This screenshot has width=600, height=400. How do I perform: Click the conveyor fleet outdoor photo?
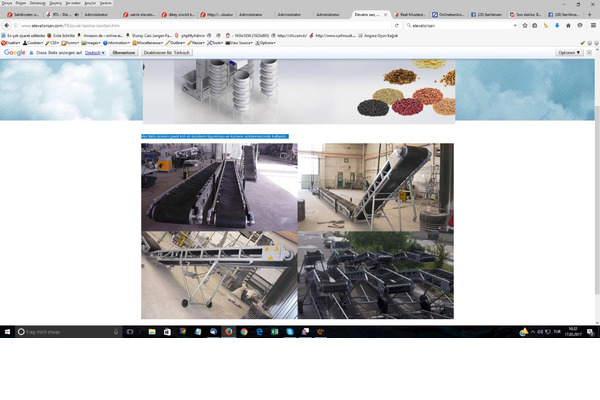click(376, 275)
